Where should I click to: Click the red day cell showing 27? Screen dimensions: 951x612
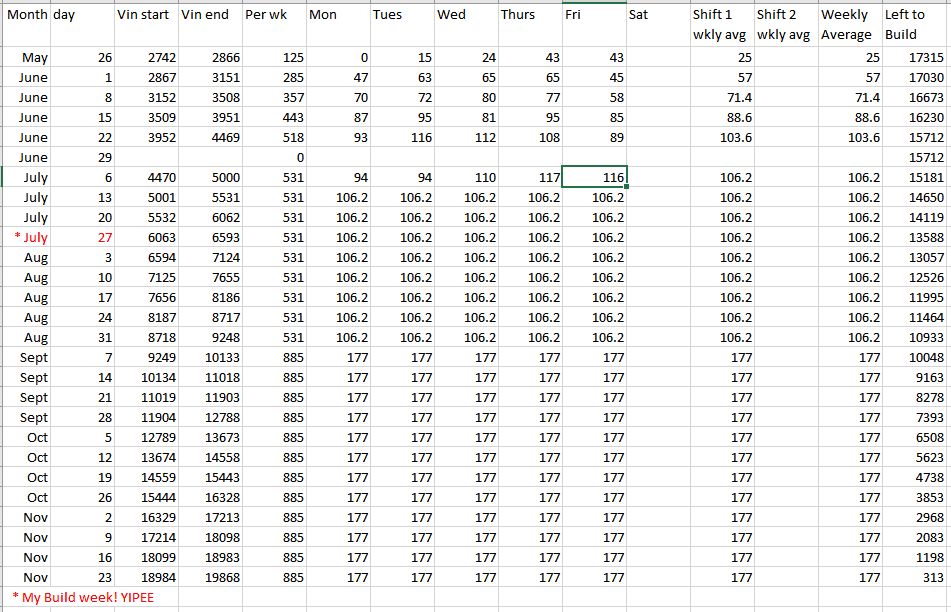[82, 237]
